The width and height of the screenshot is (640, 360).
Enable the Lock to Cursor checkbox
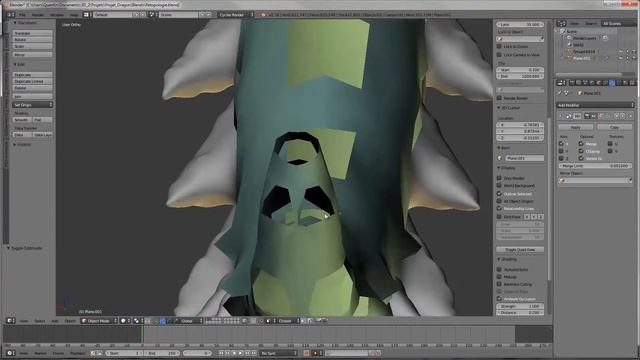499,47
